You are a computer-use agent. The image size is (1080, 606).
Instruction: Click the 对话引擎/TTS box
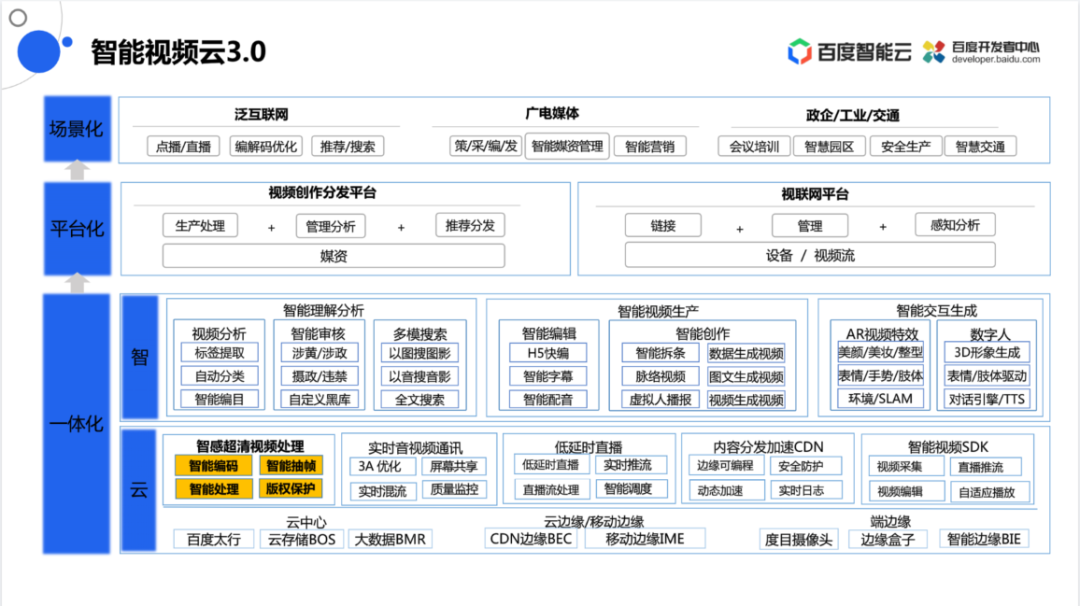pos(987,399)
